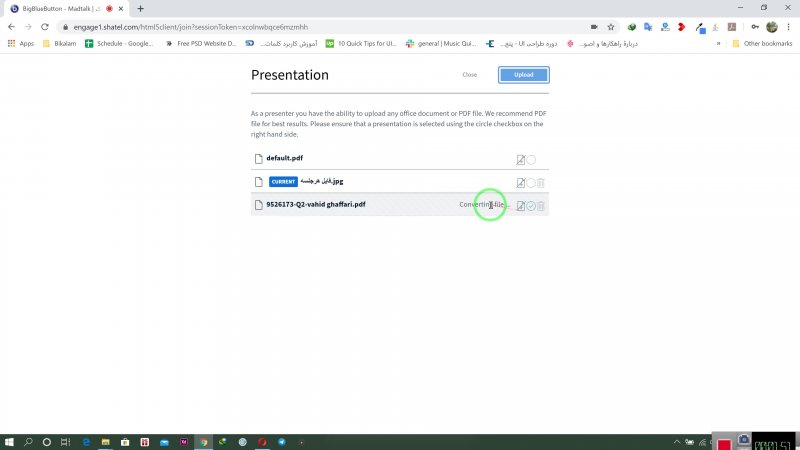This screenshot has height=450, width=800.
Task: Reload the page in Chrome
Action: (45, 27)
